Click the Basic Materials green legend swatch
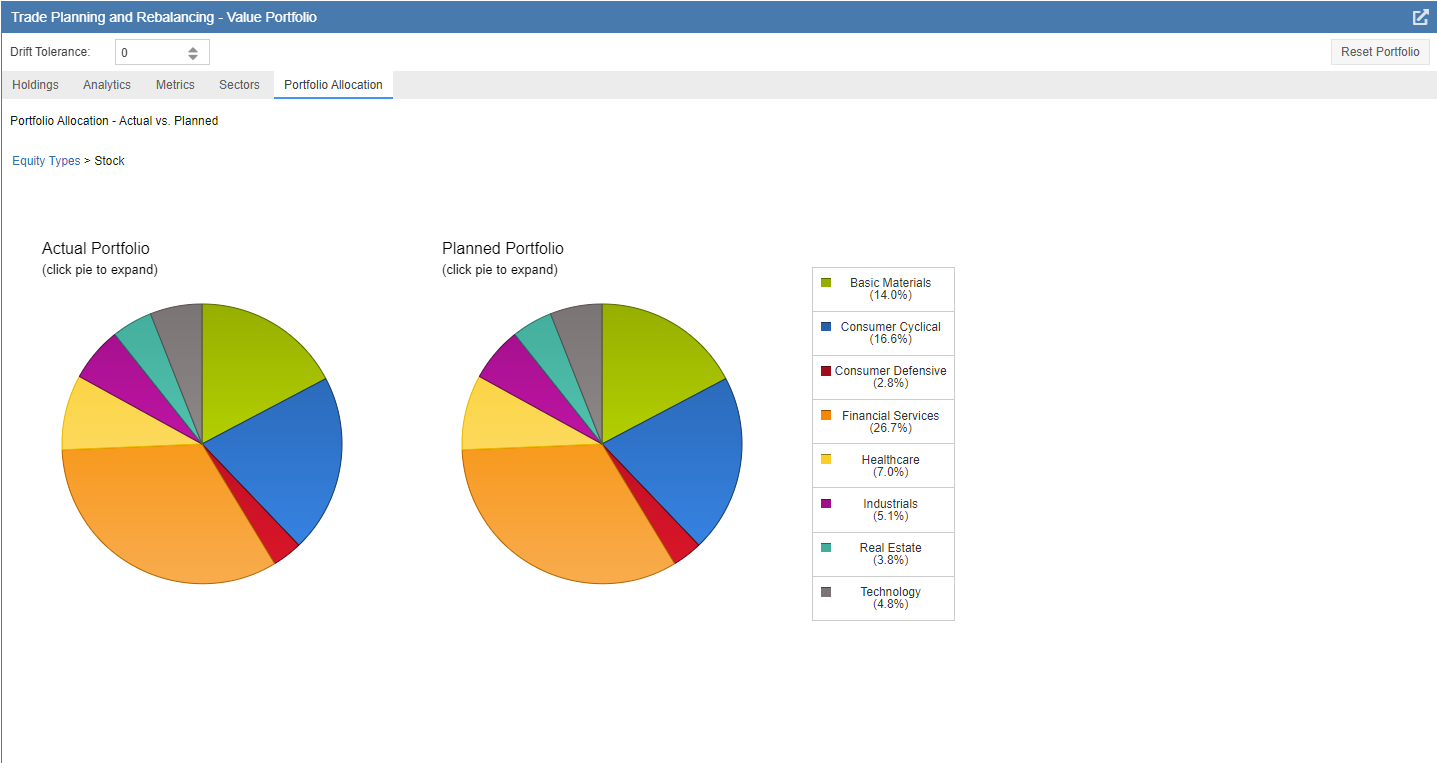 (826, 283)
